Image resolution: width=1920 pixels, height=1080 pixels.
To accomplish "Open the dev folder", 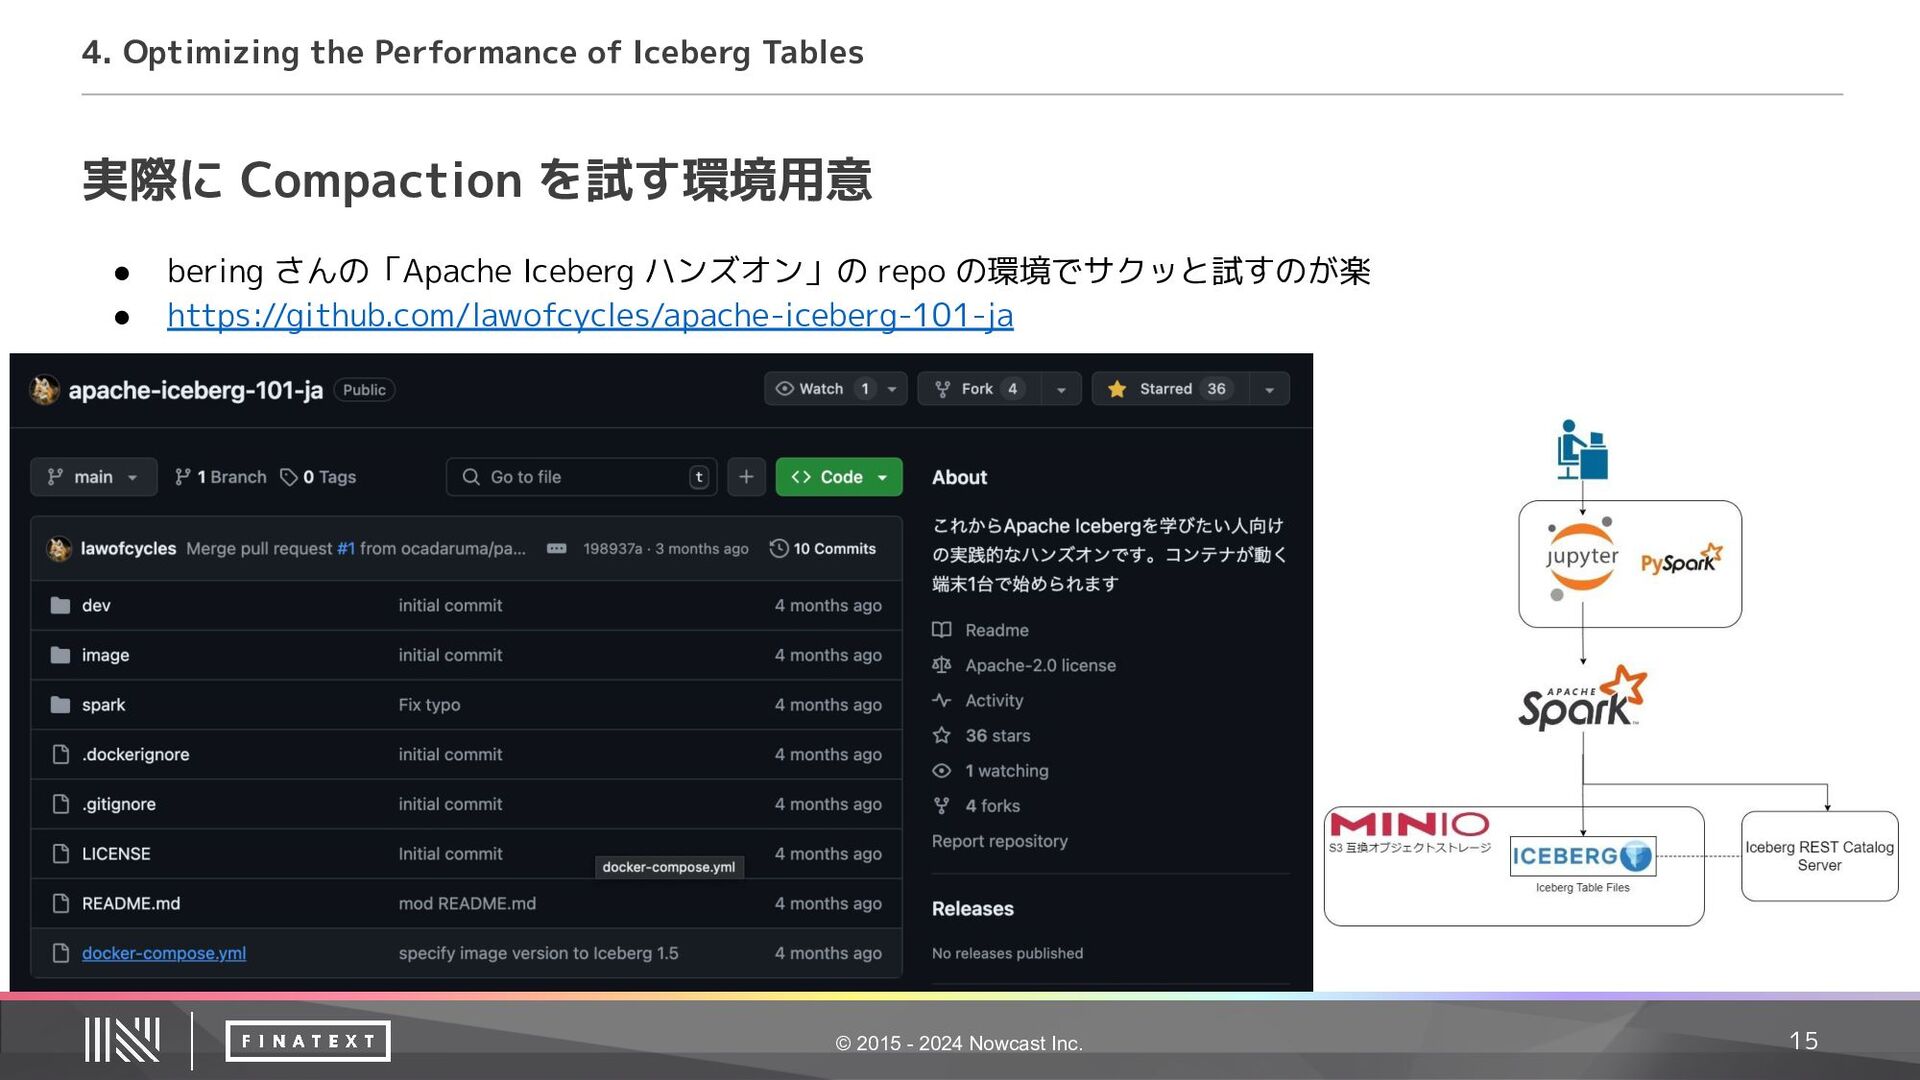I will 96,605.
